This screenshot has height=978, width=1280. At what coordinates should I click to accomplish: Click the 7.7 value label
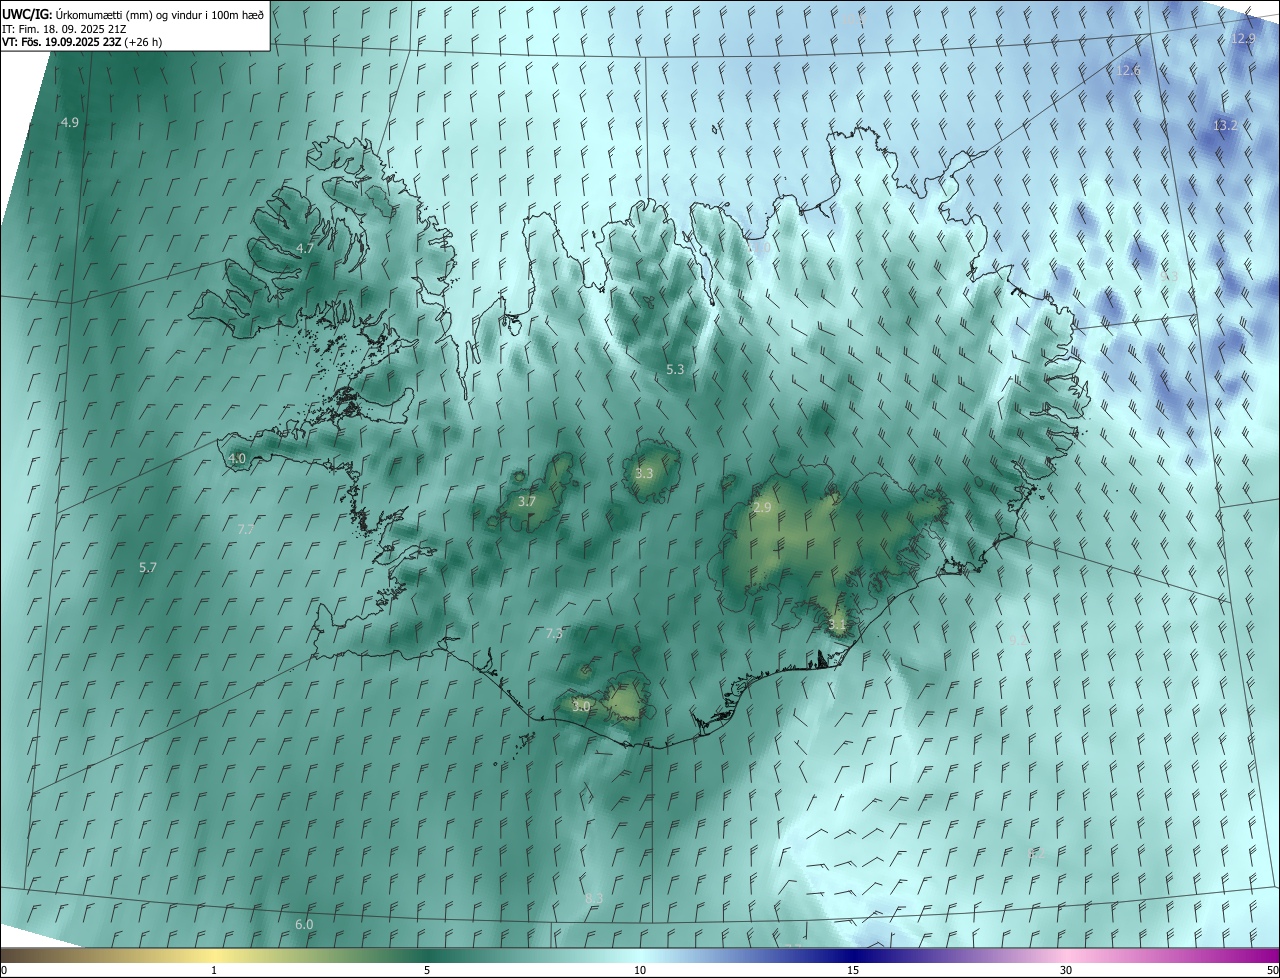tap(246, 529)
